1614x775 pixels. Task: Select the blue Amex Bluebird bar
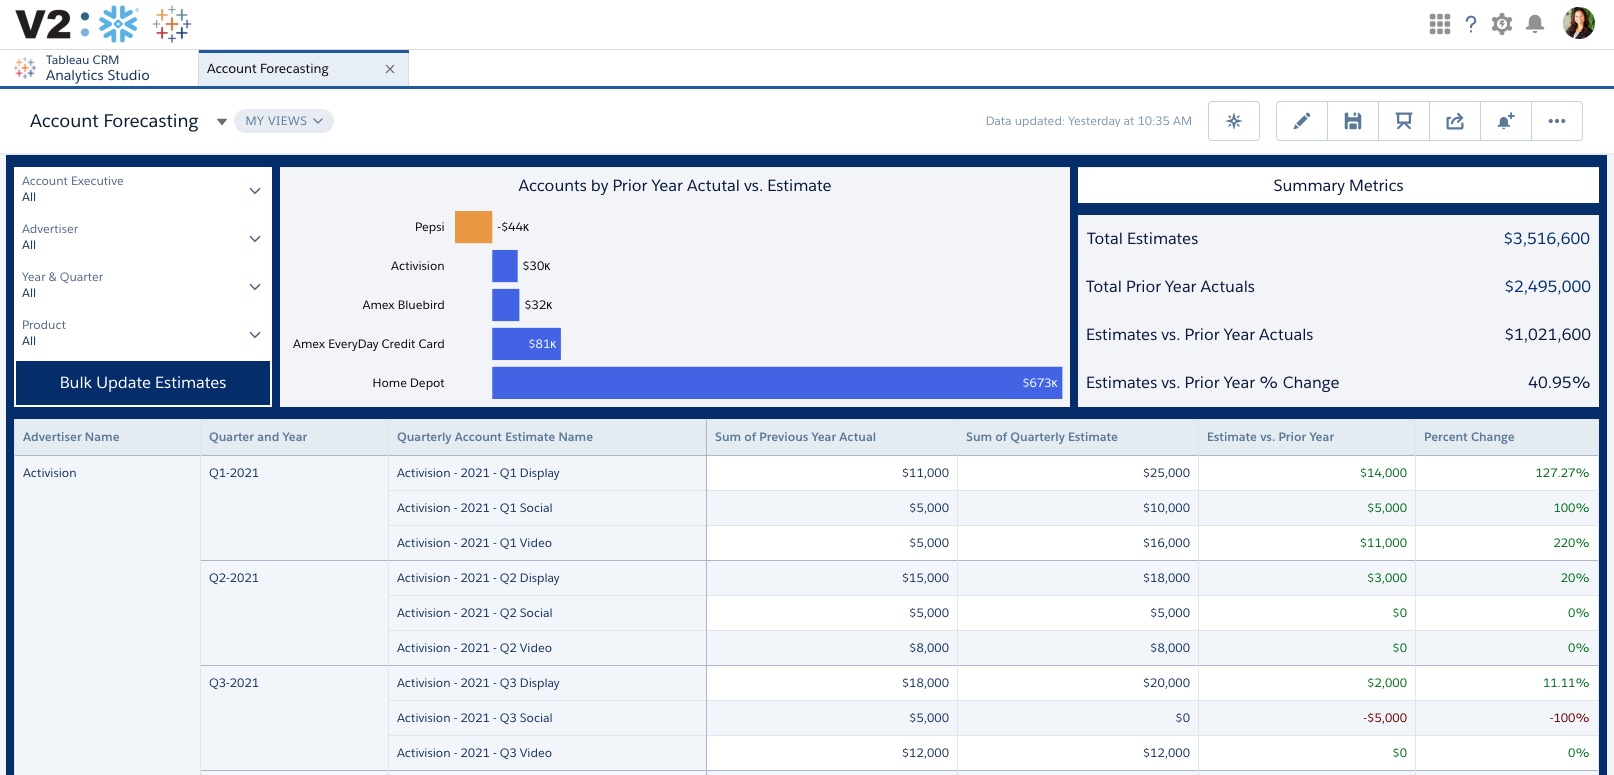(x=506, y=305)
